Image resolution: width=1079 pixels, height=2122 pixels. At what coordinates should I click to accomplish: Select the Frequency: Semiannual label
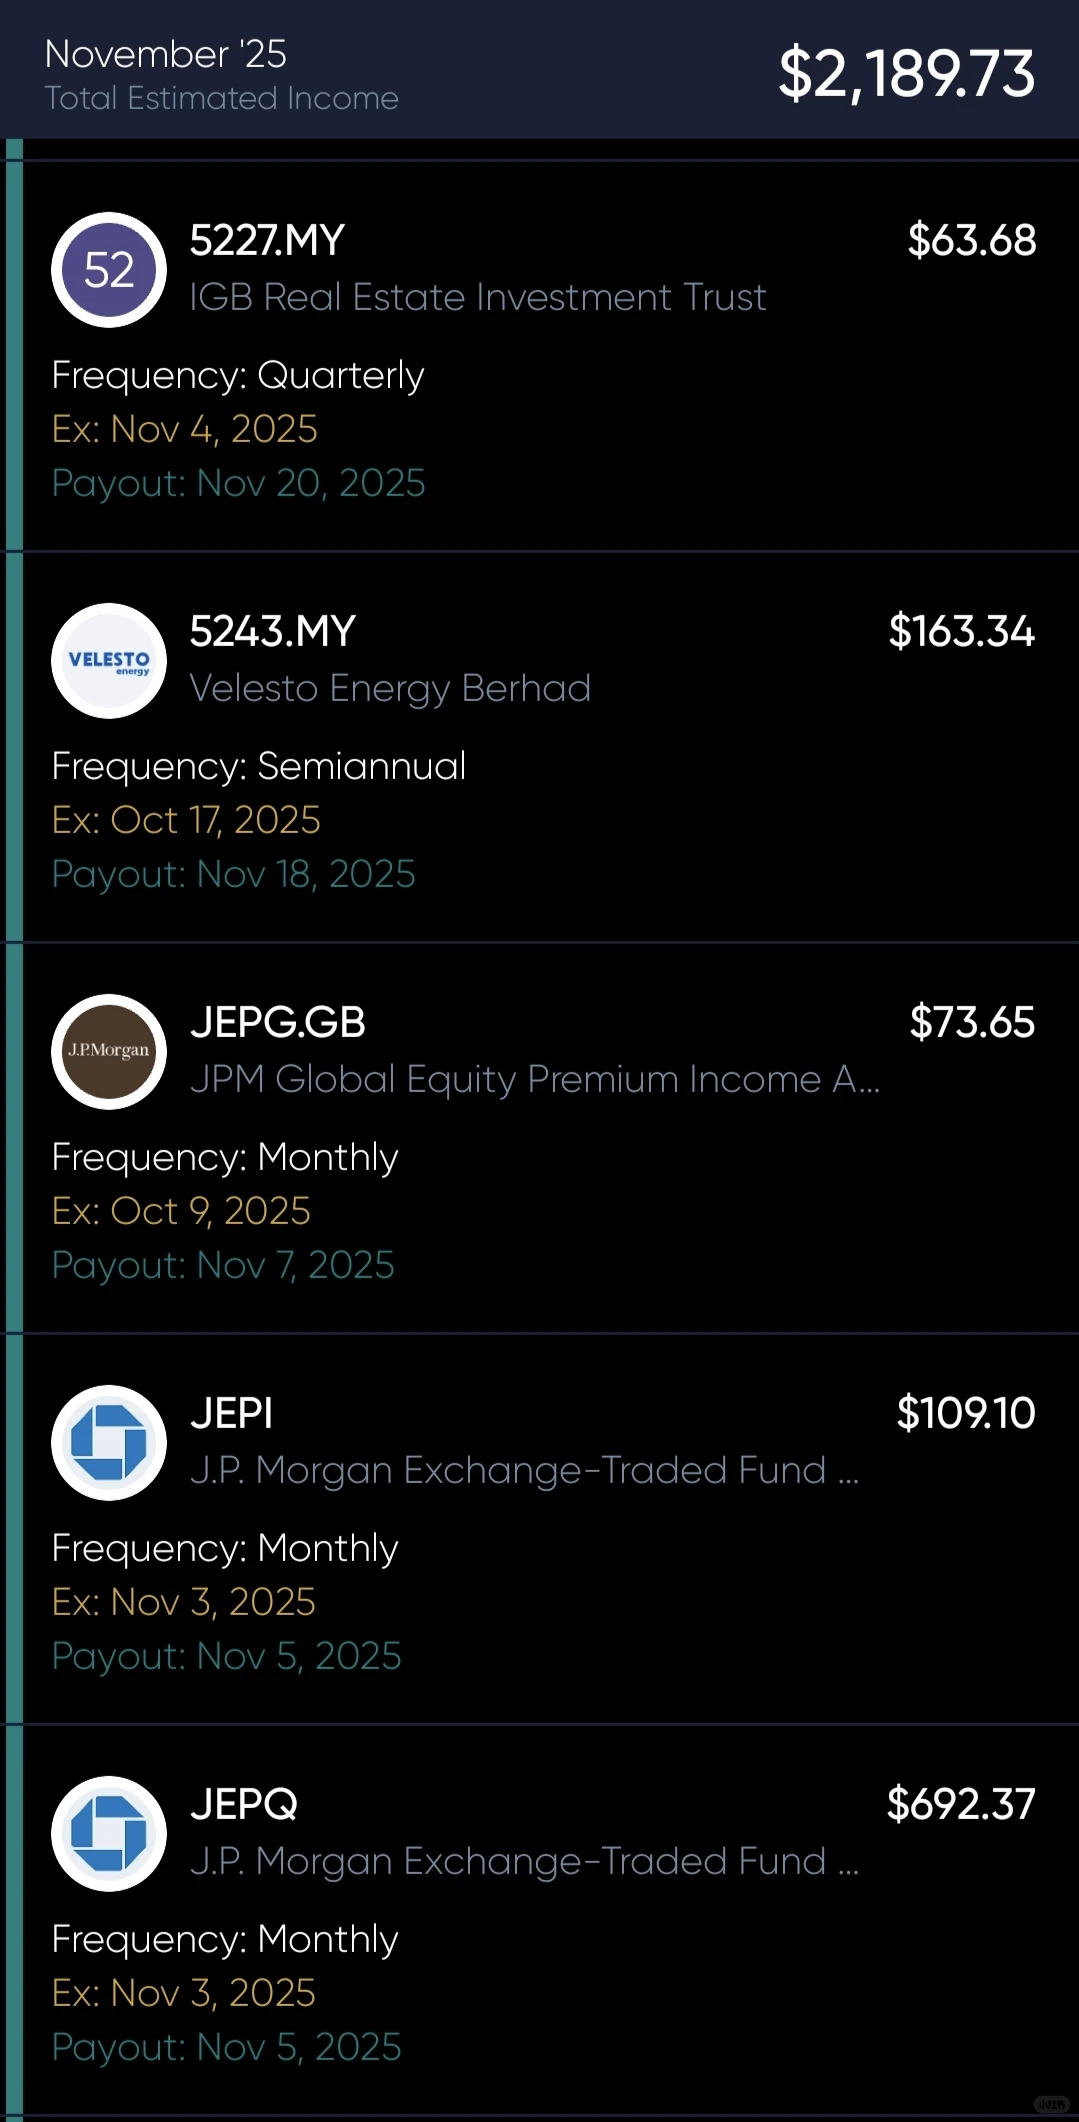click(x=259, y=767)
